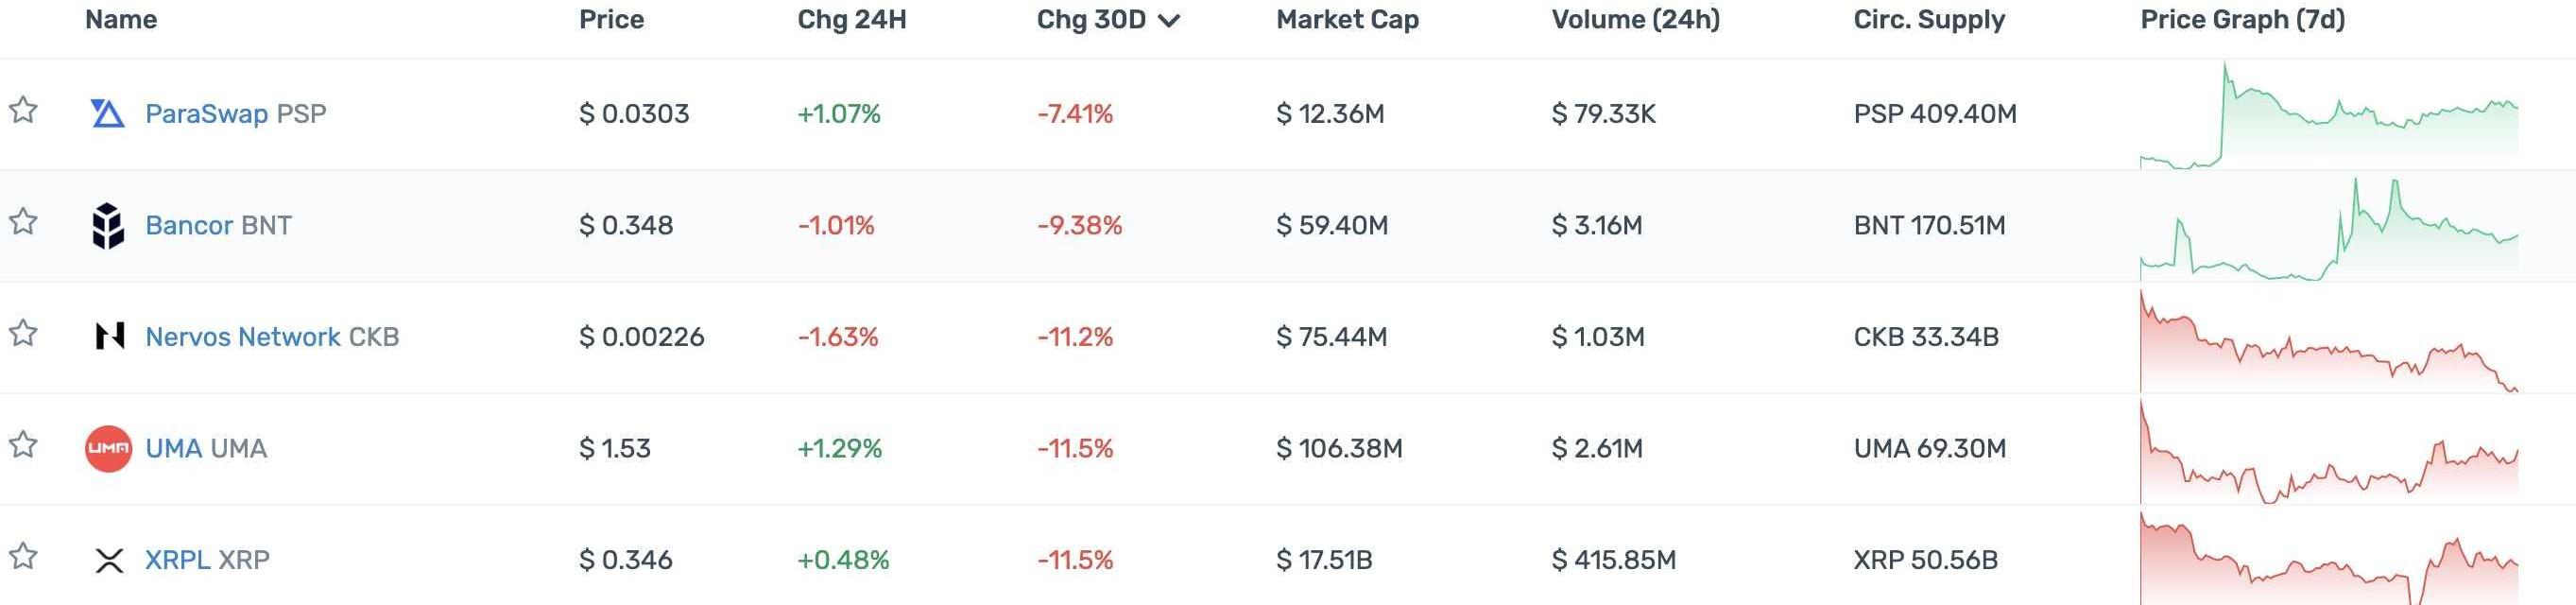Toggle Chg 30D sort arrow
This screenshot has width=2576, height=605.
(1168, 21)
